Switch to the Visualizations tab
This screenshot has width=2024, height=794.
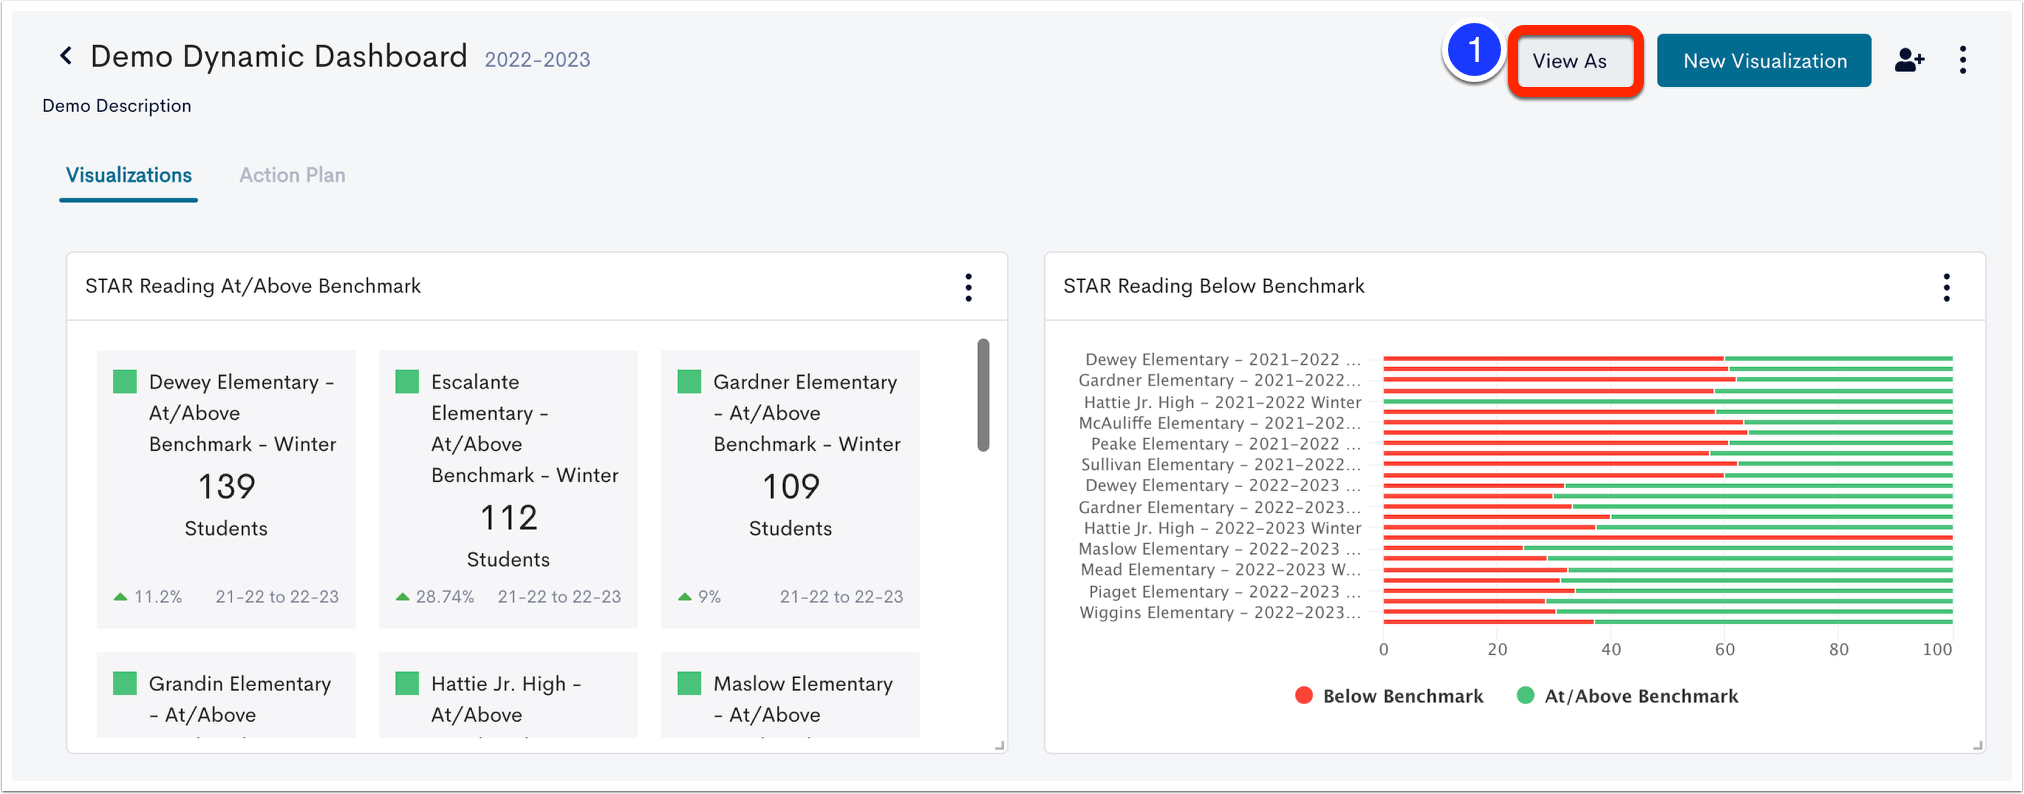tap(129, 175)
